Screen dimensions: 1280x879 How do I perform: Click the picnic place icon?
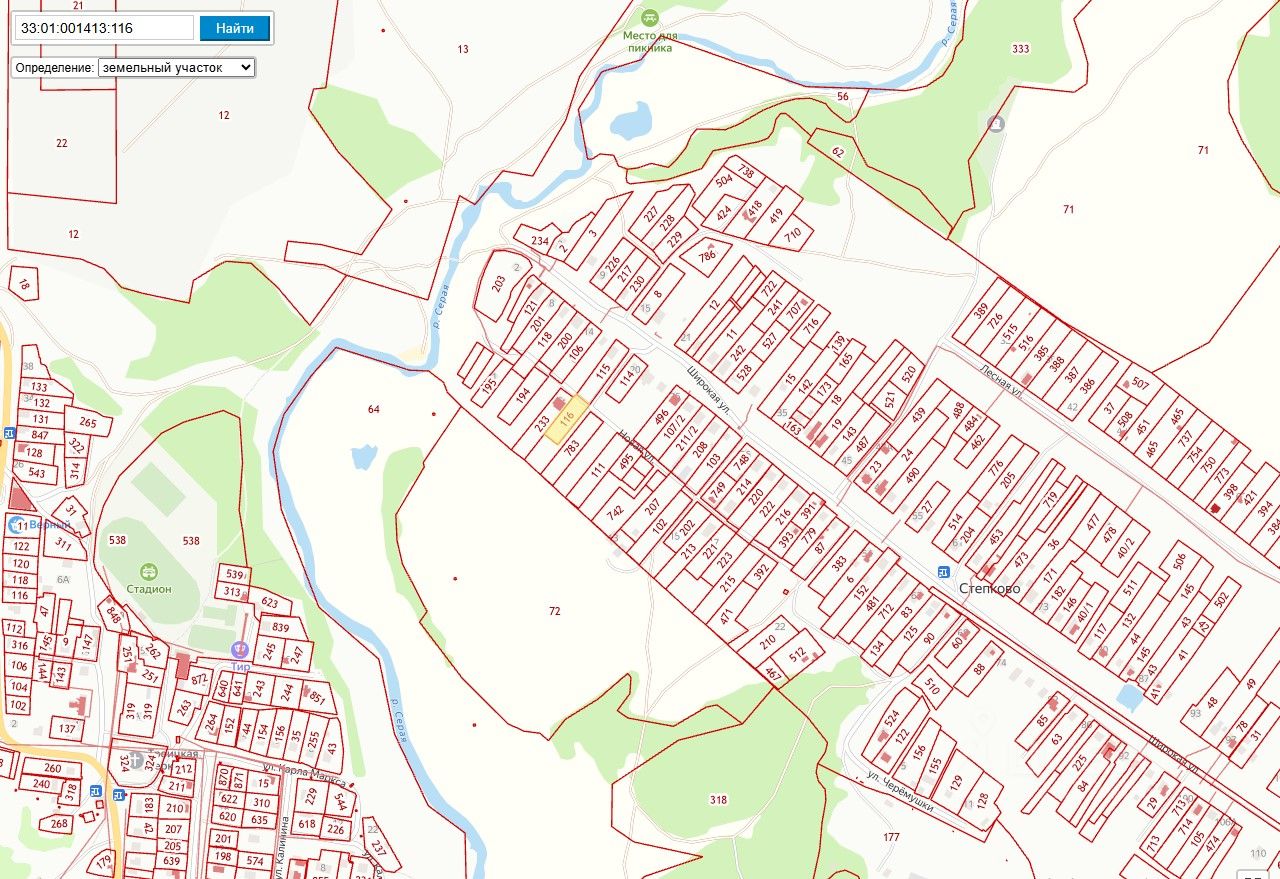(x=650, y=18)
